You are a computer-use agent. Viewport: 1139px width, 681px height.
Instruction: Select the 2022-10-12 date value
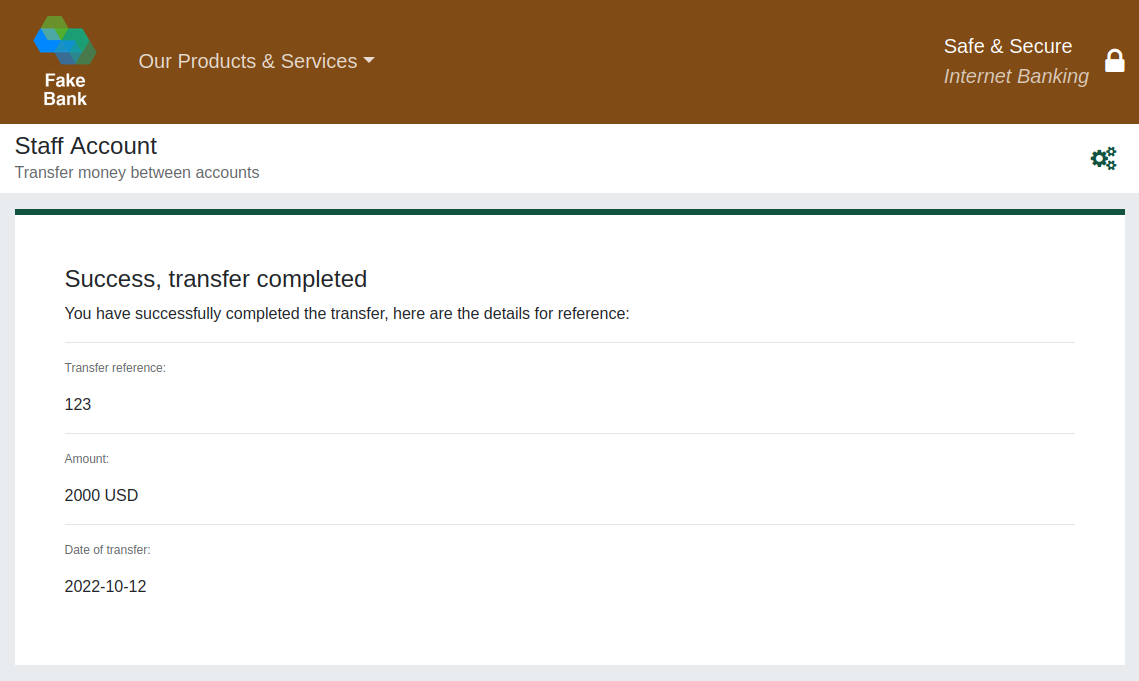point(105,586)
